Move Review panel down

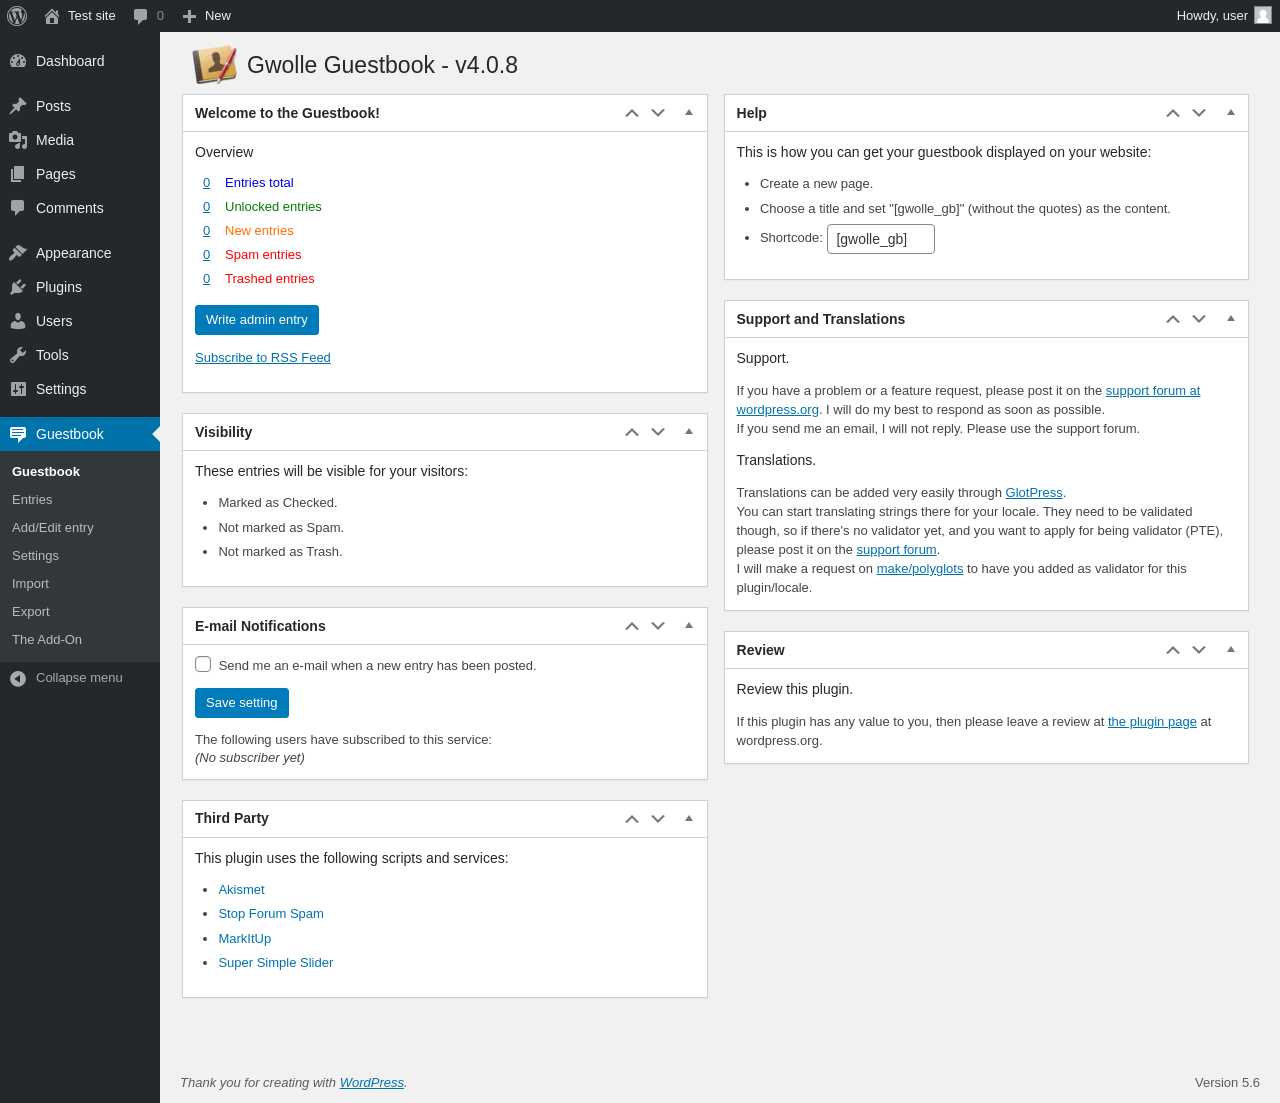coord(1199,650)
